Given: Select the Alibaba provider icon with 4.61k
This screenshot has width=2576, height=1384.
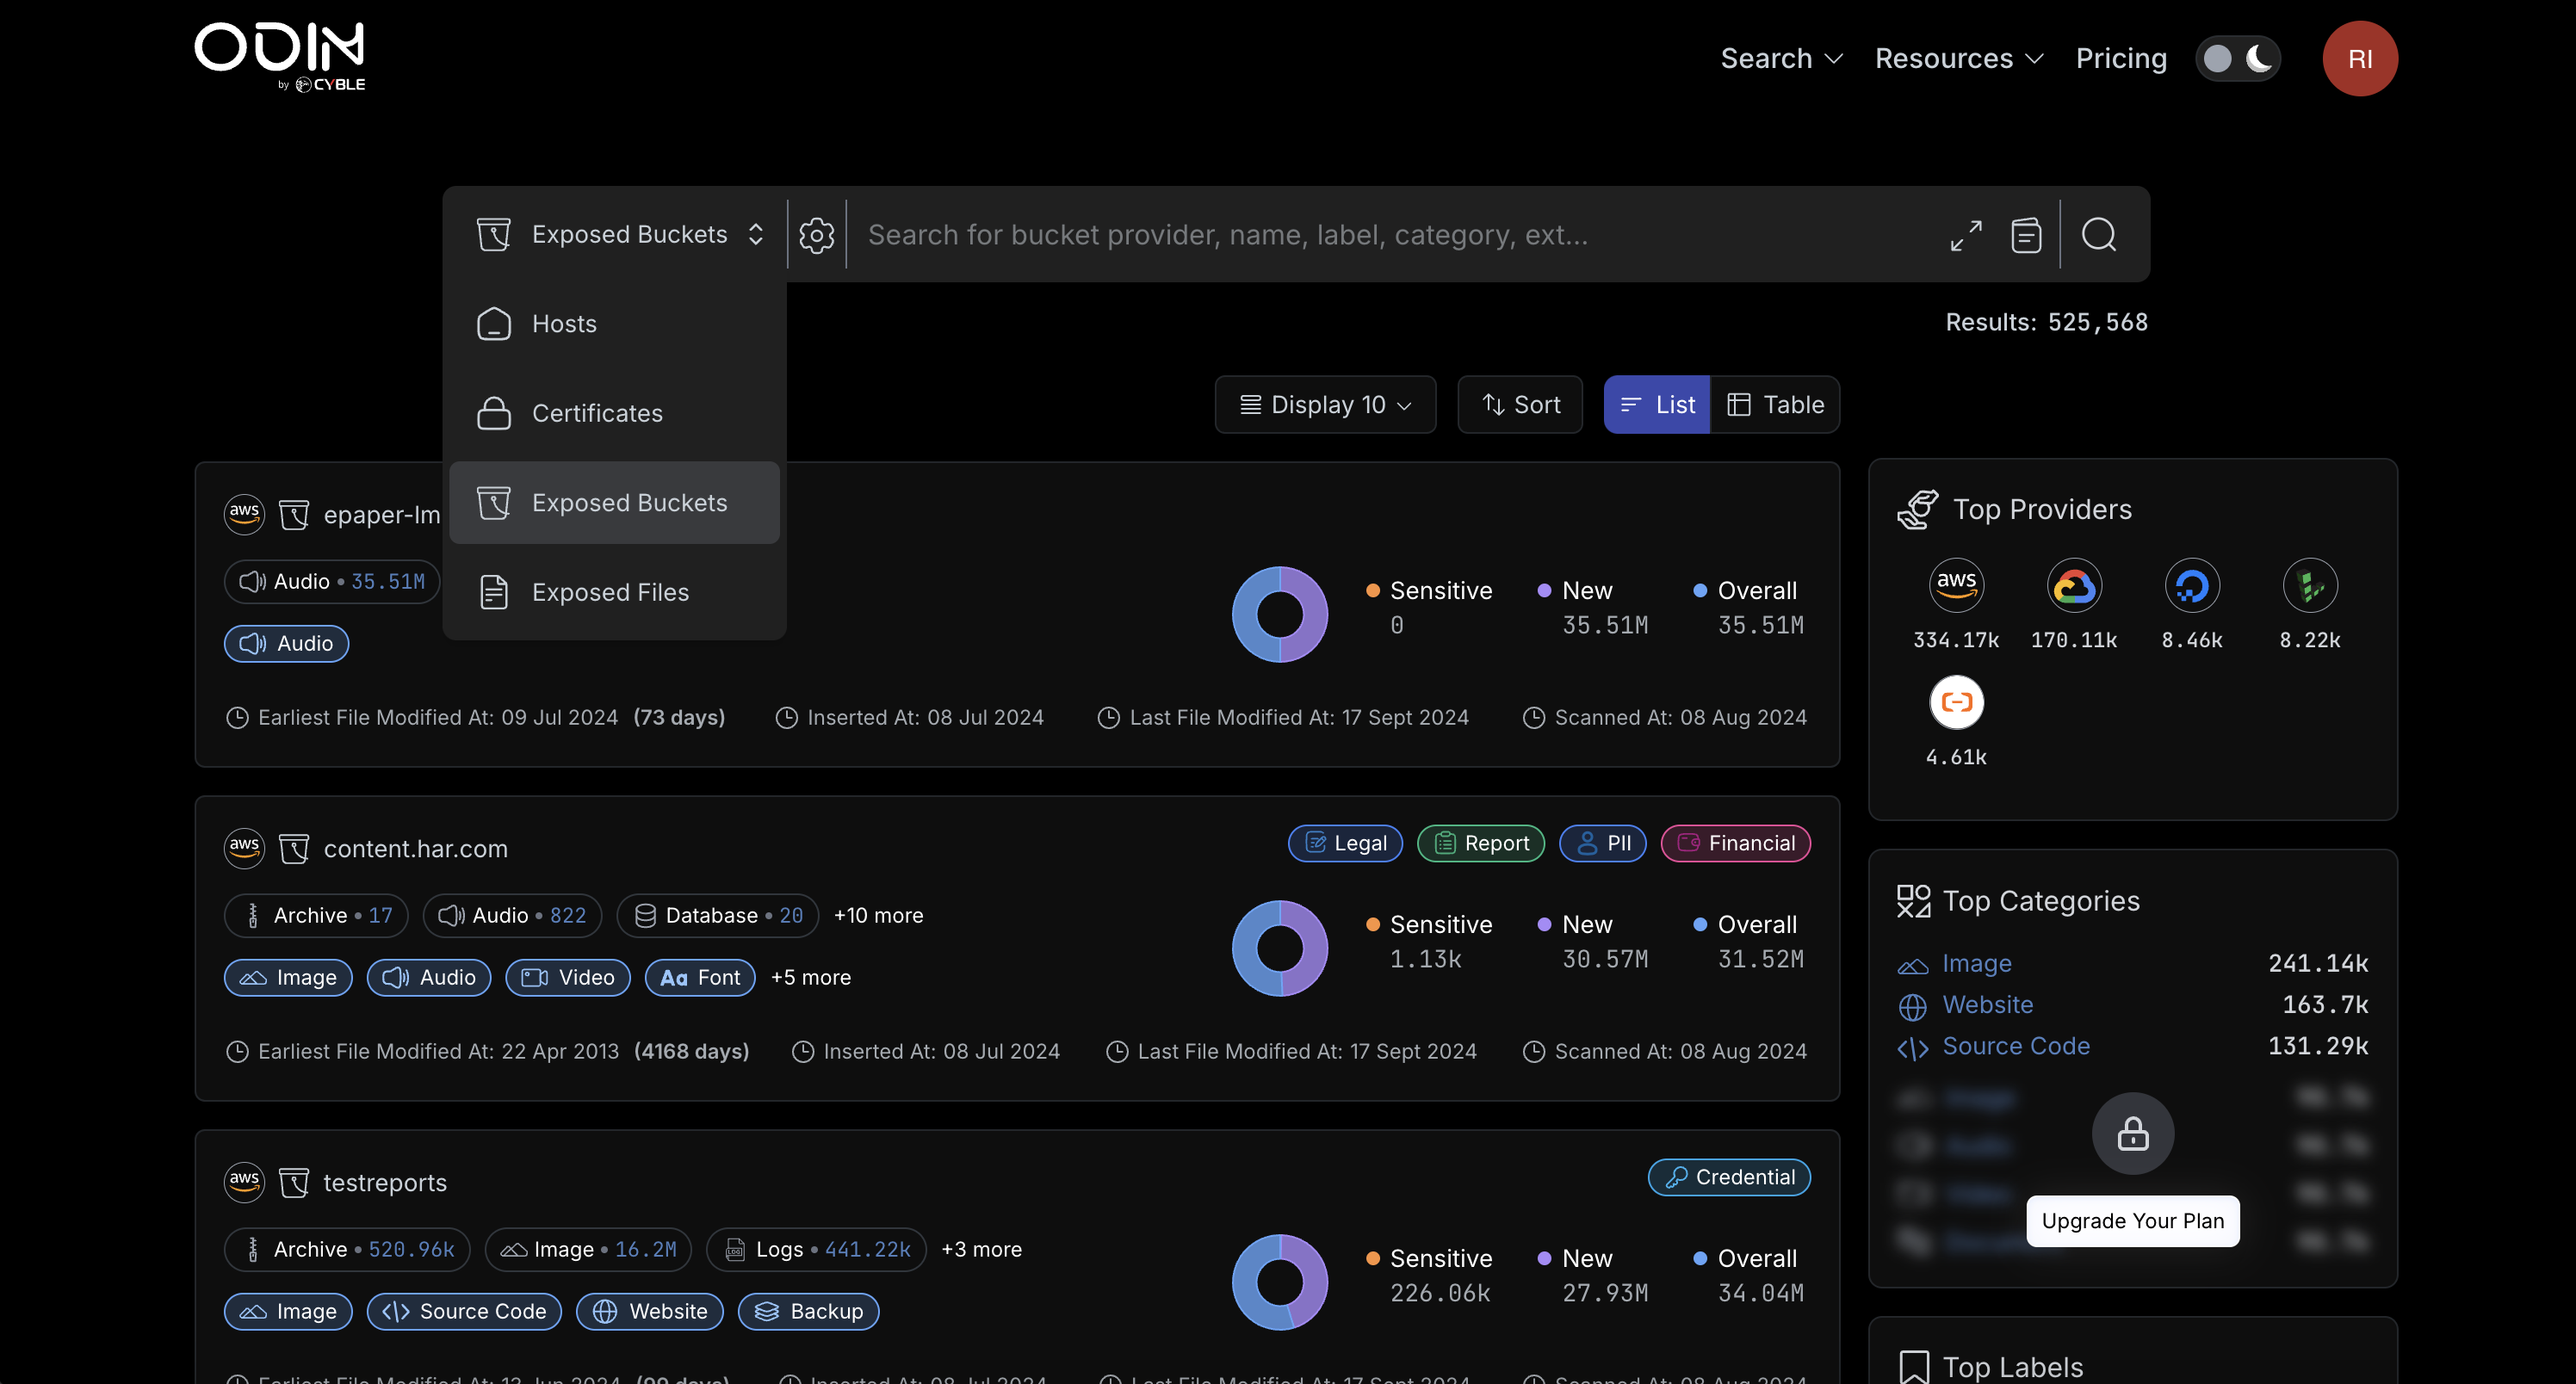Looking at the screenshot, I should (x=1956, y=702).
